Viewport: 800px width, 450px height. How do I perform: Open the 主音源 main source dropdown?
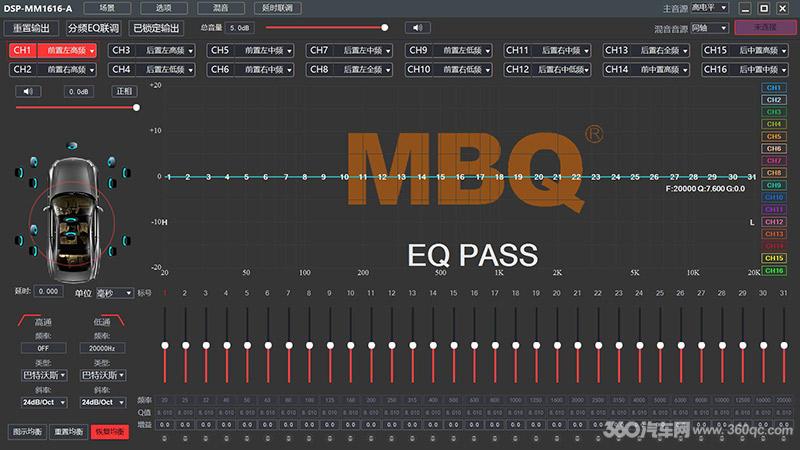[709, 8]
